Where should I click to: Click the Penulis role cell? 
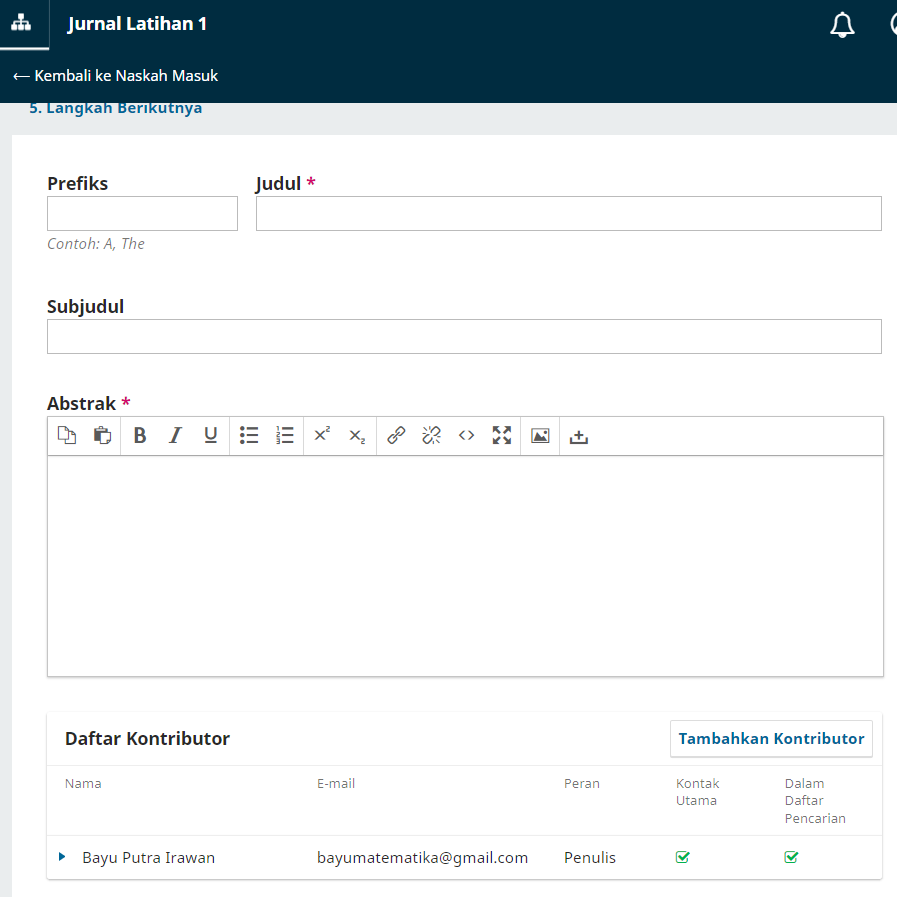(x=590, y=858)
